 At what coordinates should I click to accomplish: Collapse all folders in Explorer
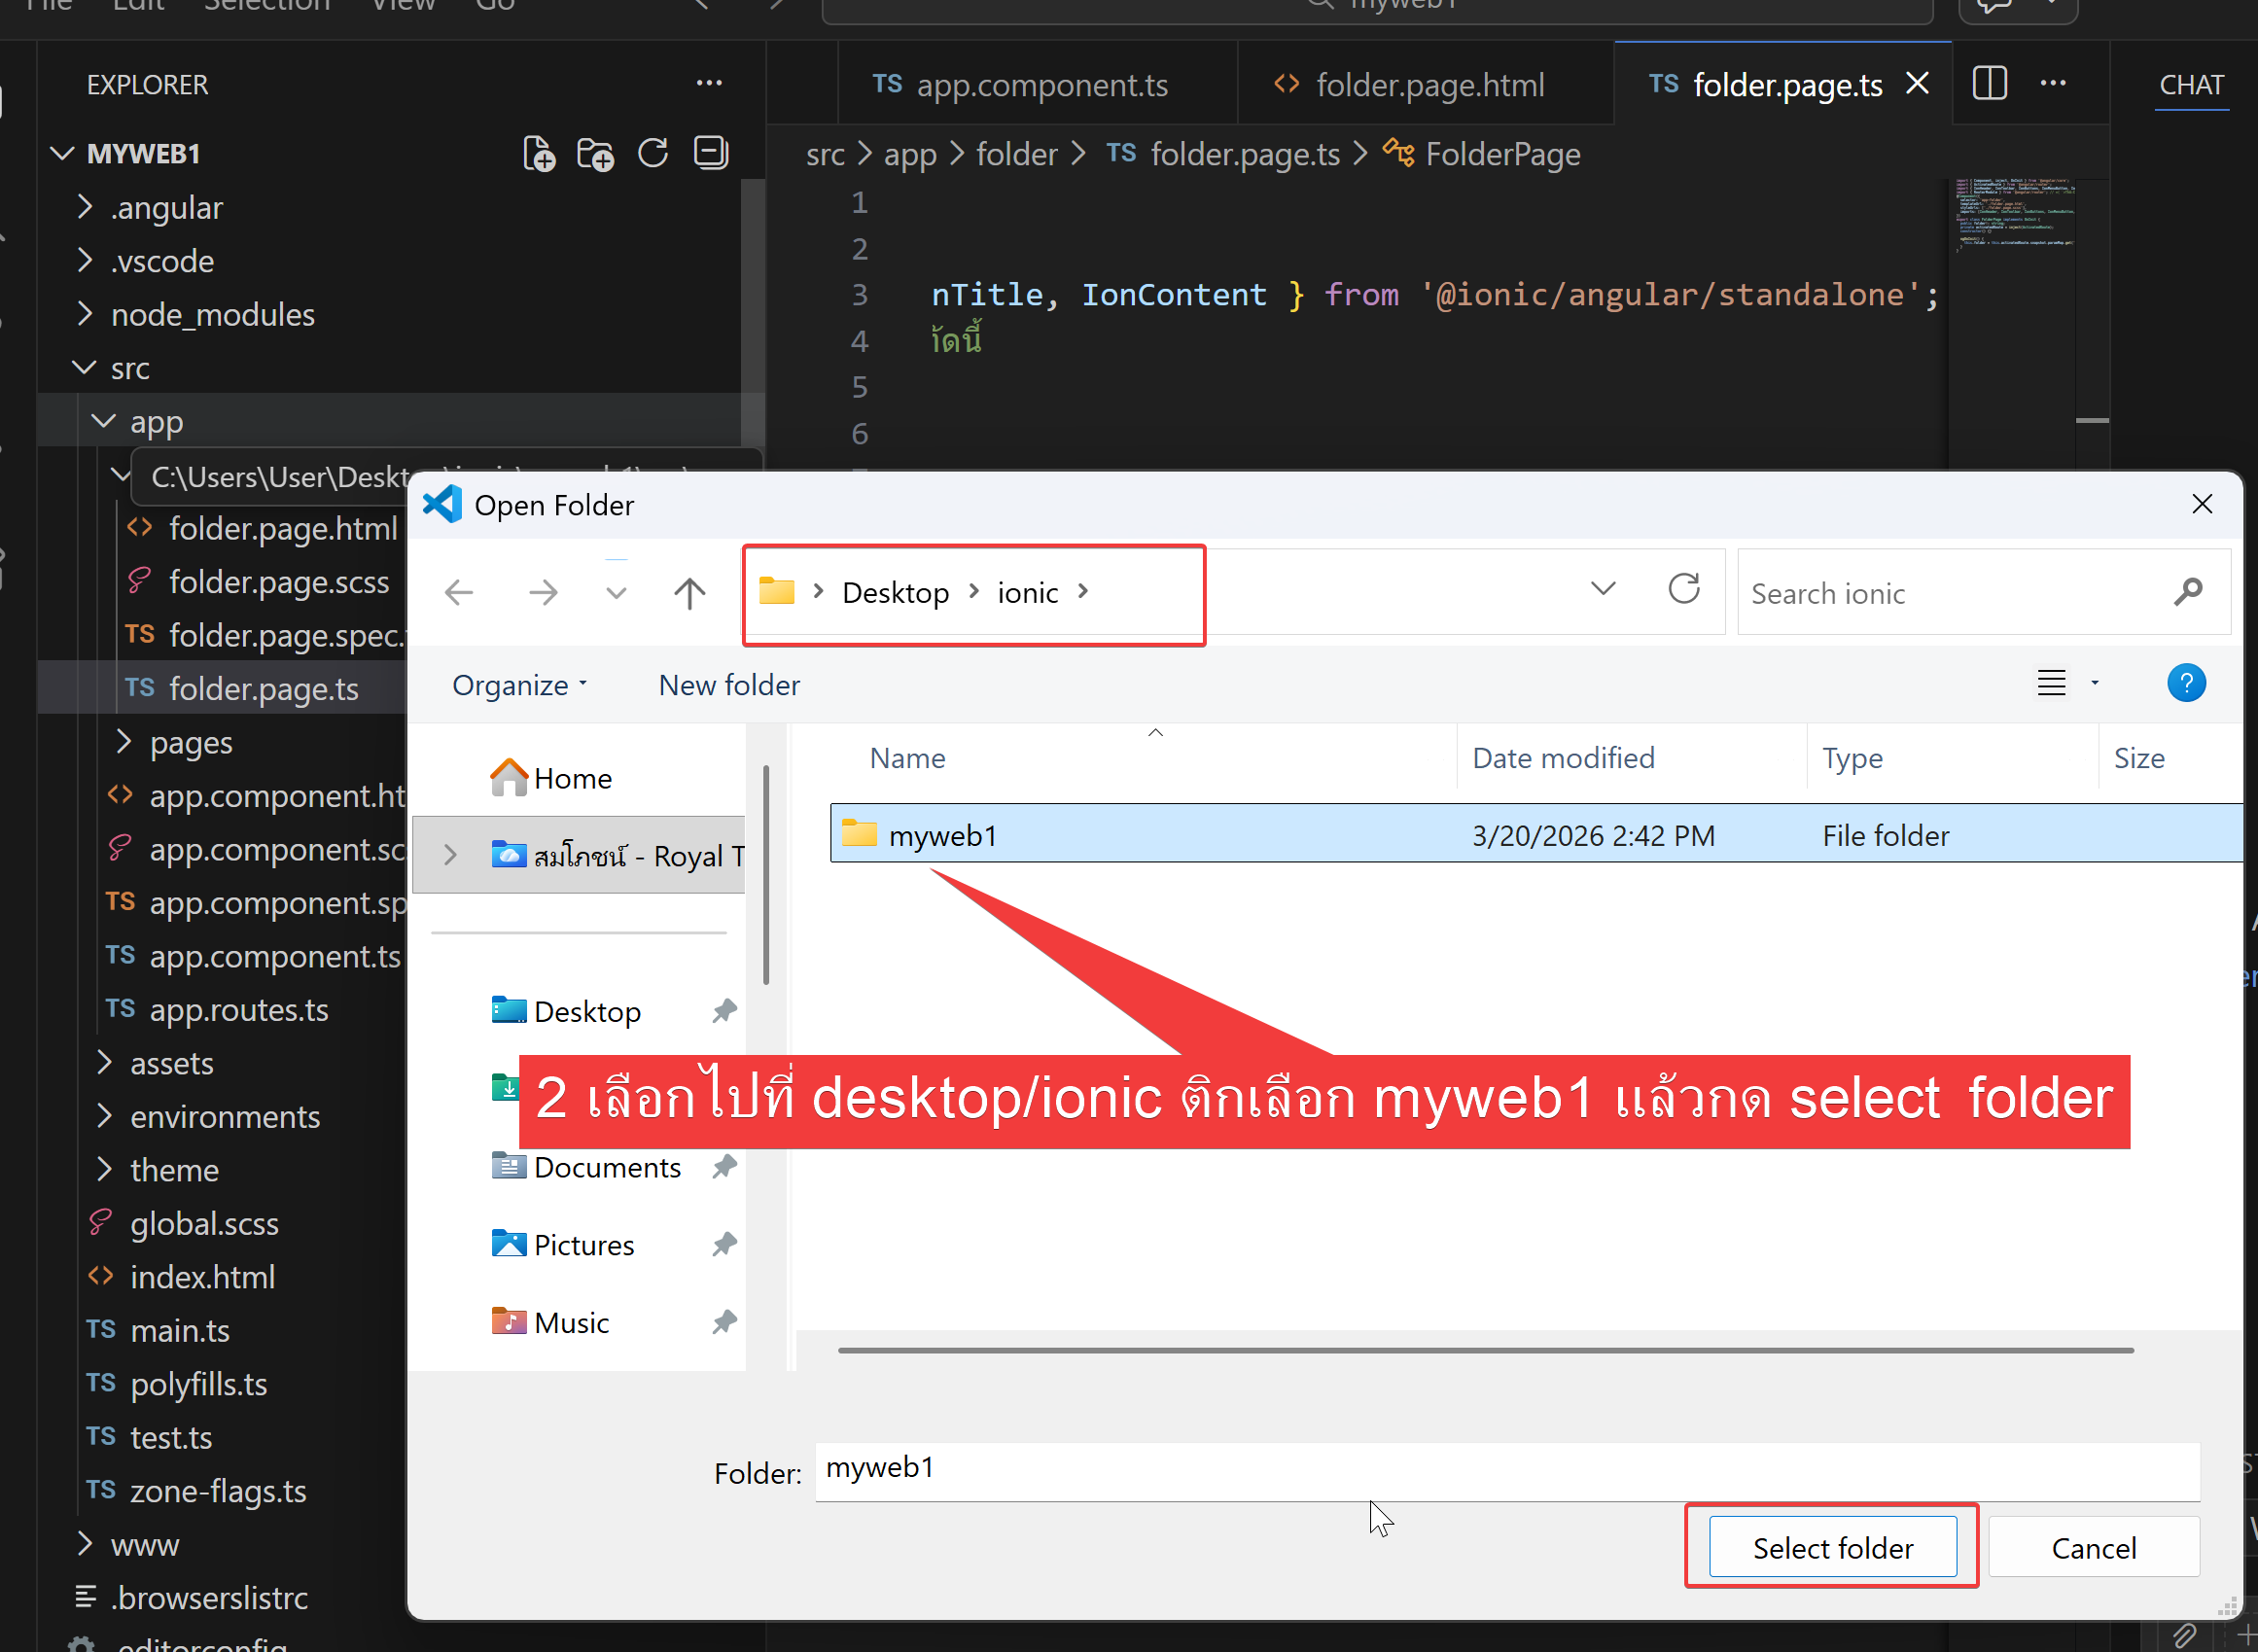[x=711, y=154]
